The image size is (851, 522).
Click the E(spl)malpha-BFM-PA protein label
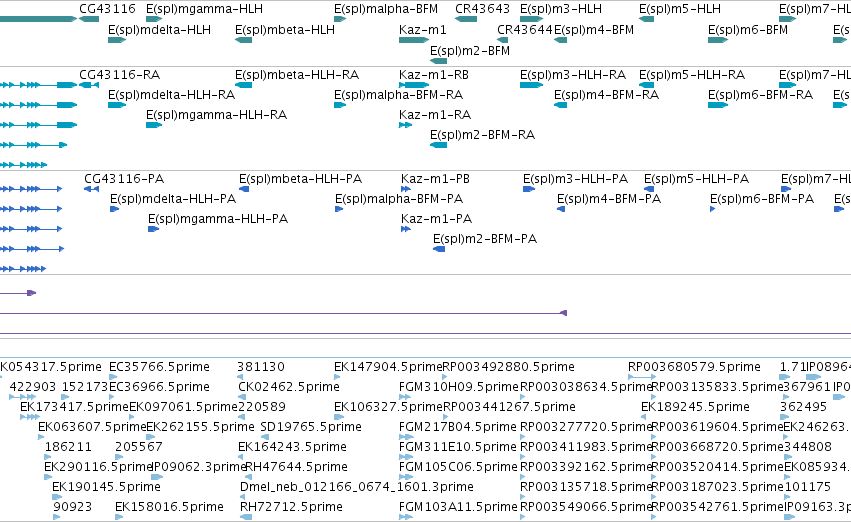(399, 199)
